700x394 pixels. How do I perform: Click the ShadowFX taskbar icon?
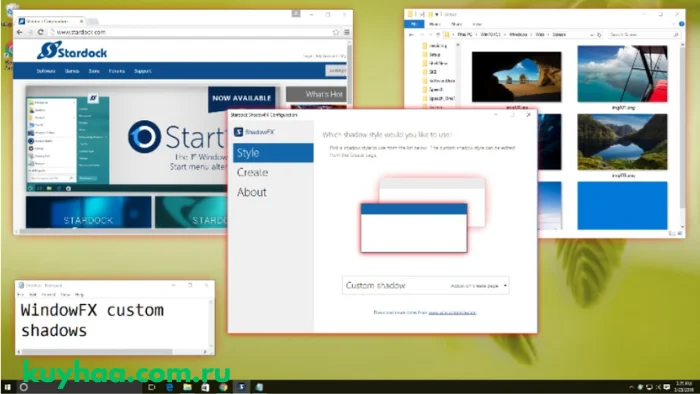click(x=241, y=387)
